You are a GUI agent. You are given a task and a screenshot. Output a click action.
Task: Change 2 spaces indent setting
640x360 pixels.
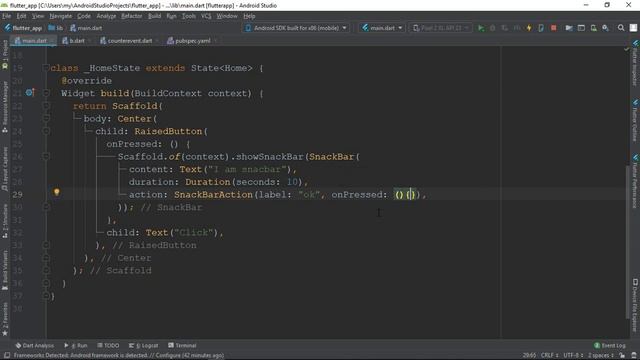pos(601,355)
